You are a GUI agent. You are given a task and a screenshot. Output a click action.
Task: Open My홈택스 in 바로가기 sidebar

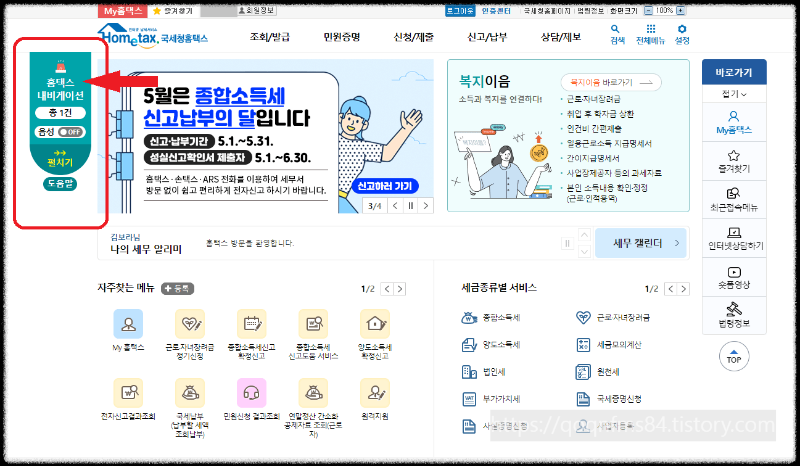(x=734, y=122)
